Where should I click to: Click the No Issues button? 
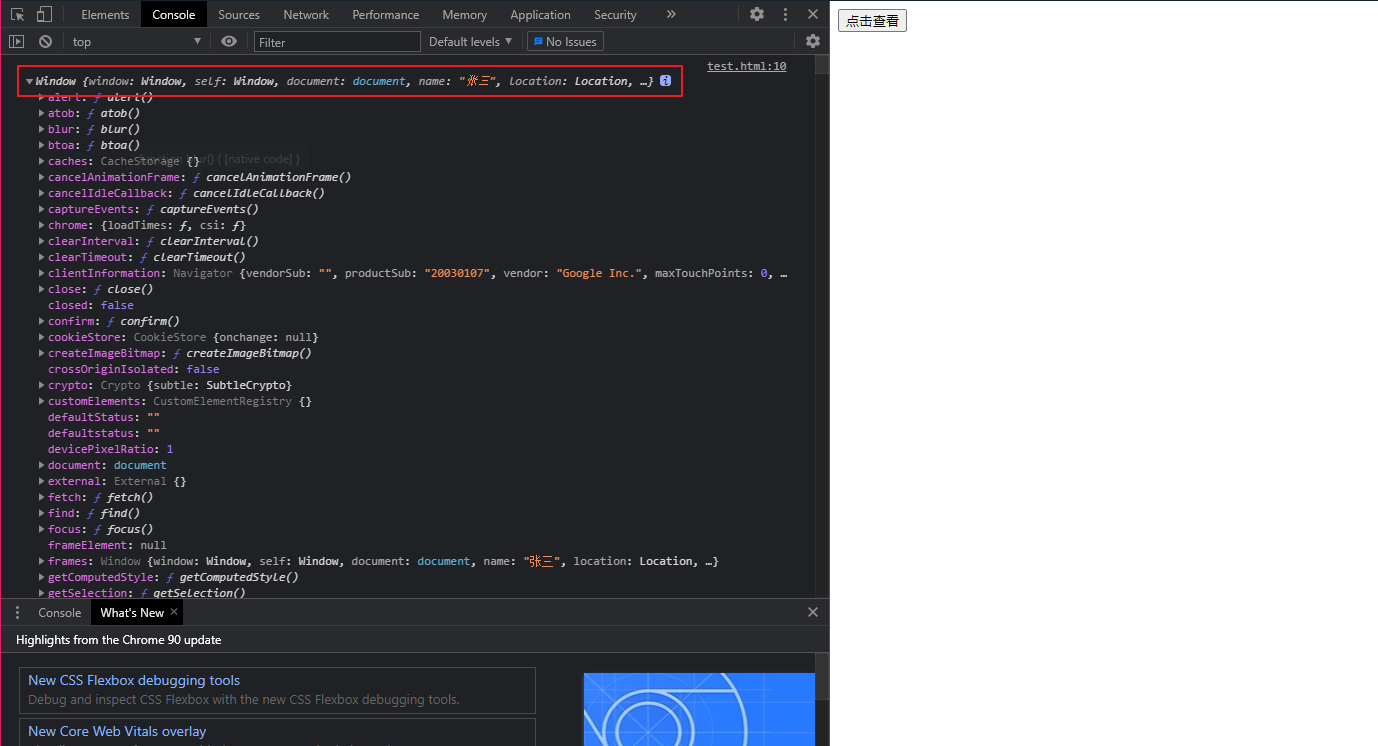565,41
